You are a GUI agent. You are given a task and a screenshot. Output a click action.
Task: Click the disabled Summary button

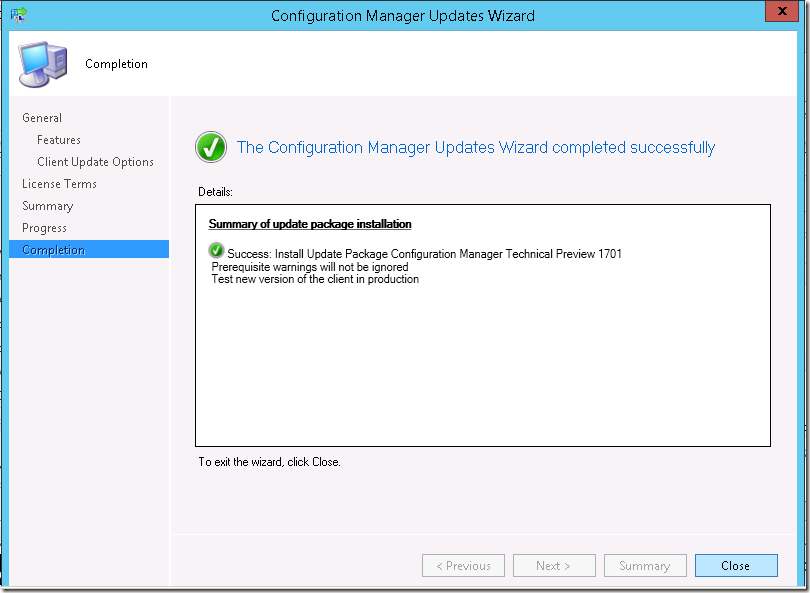click(x=645, y=566)
